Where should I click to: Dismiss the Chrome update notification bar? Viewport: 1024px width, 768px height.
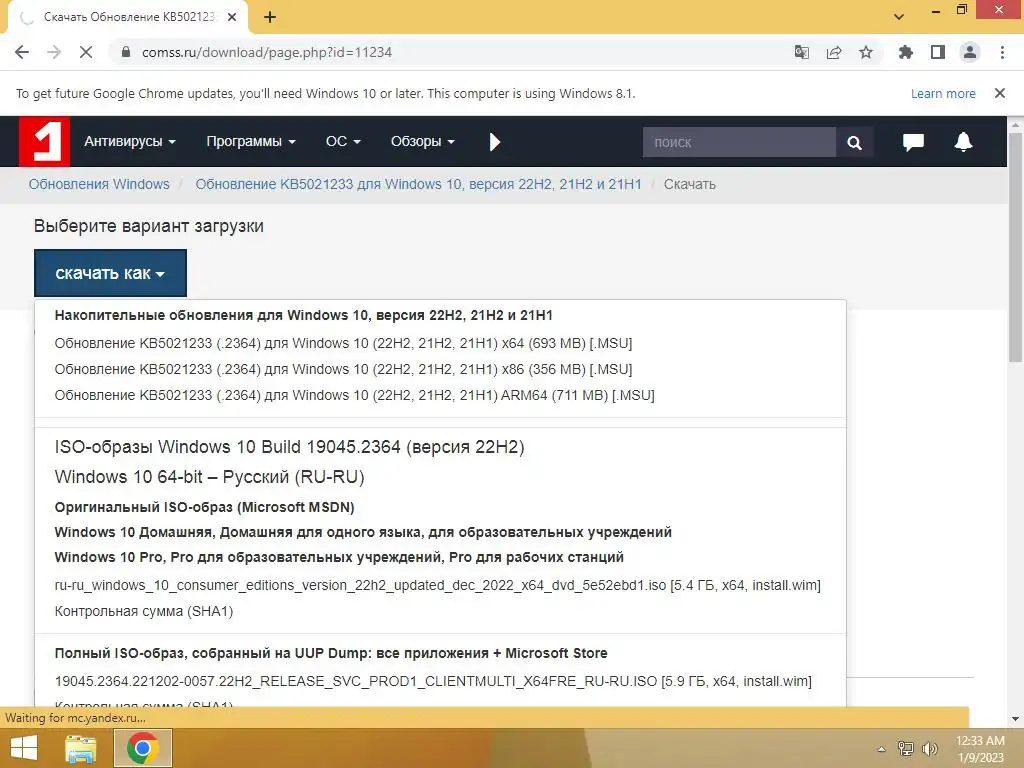(x=1000, y=93)
